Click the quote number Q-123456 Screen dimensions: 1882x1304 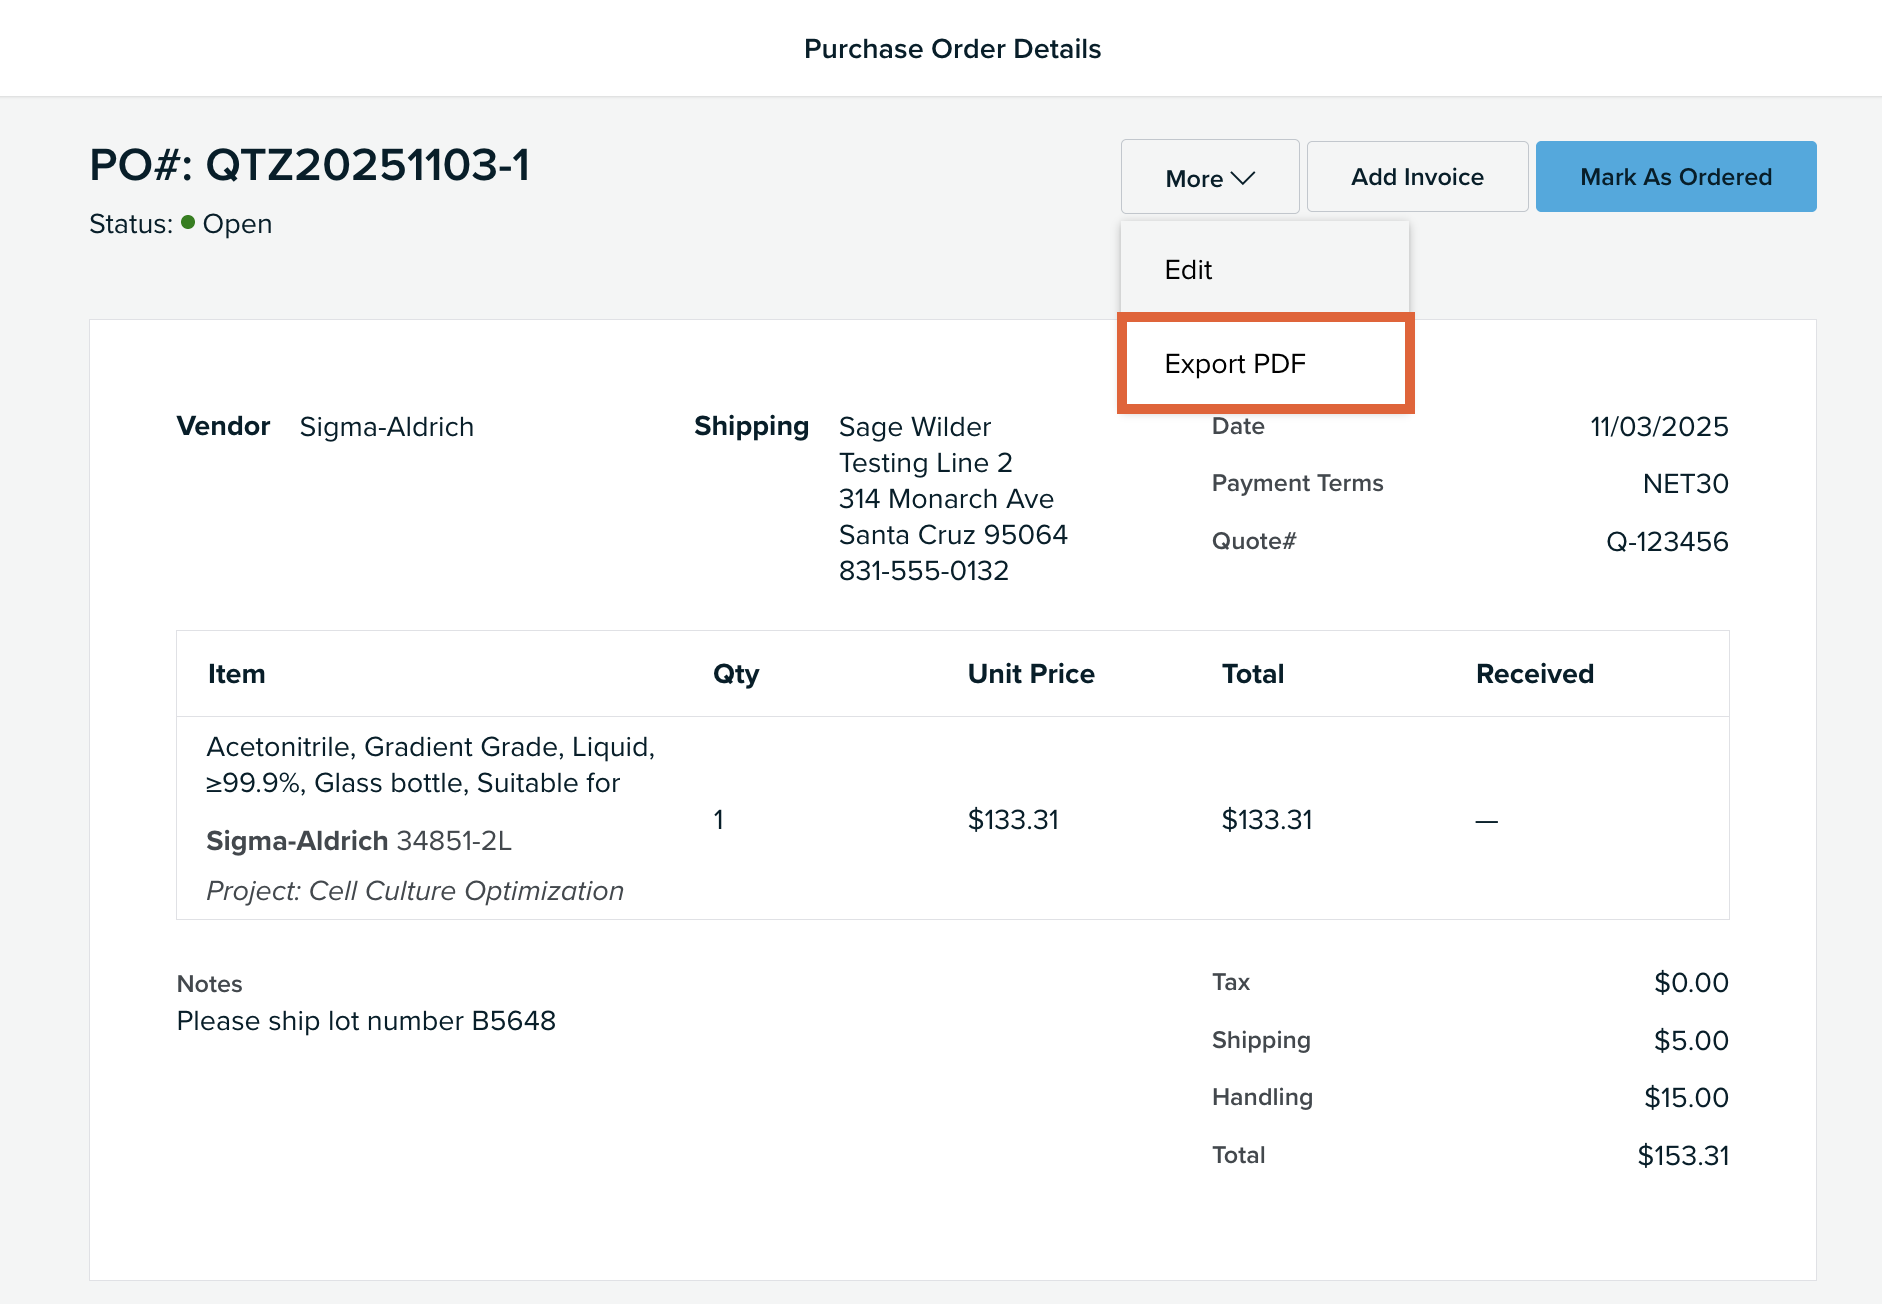click(x=1667, y=542)
